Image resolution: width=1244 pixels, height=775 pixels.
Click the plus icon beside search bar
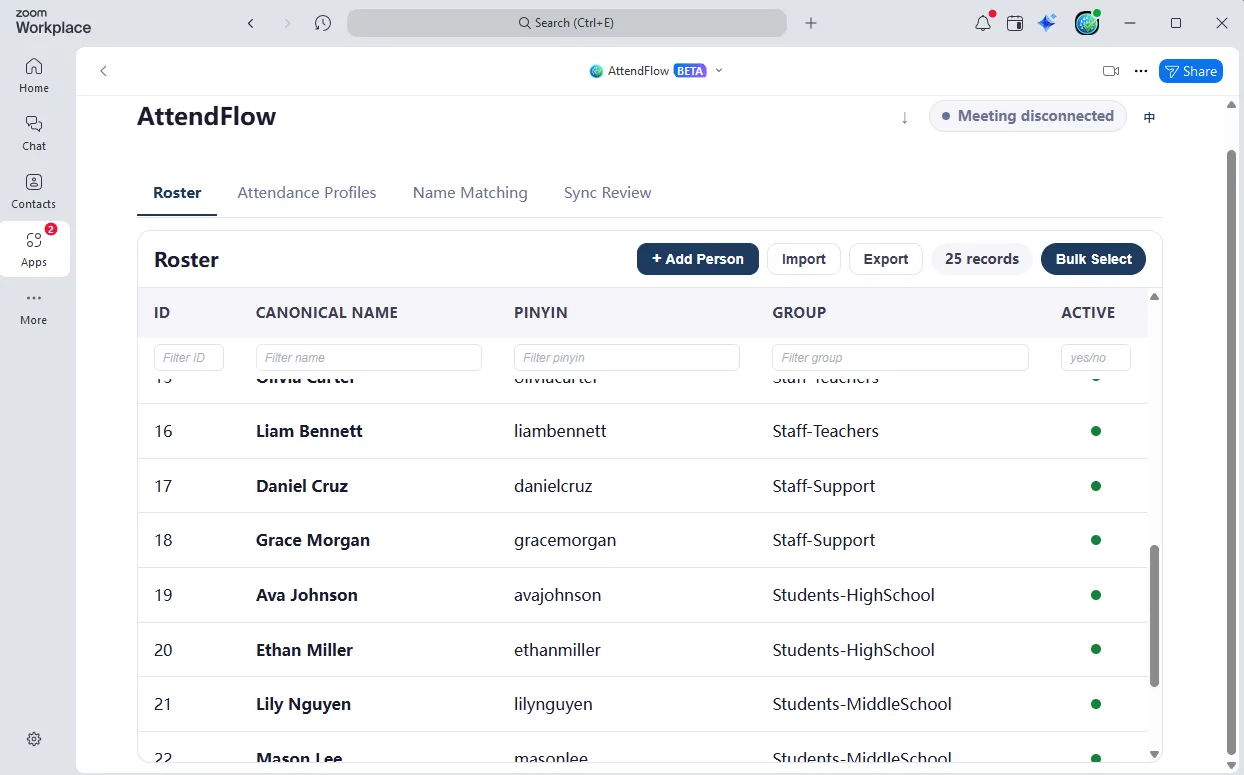click(811, 23)
